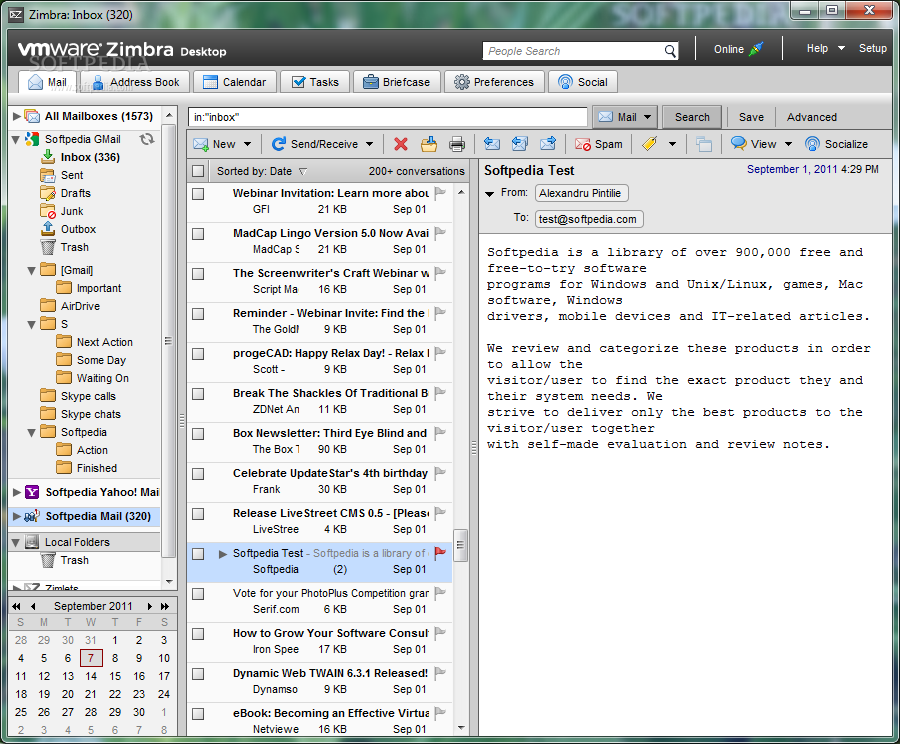The width and height of the screenshot is (900, 744).
Task: Click the Save search button
Action: (x=751, y=117)
